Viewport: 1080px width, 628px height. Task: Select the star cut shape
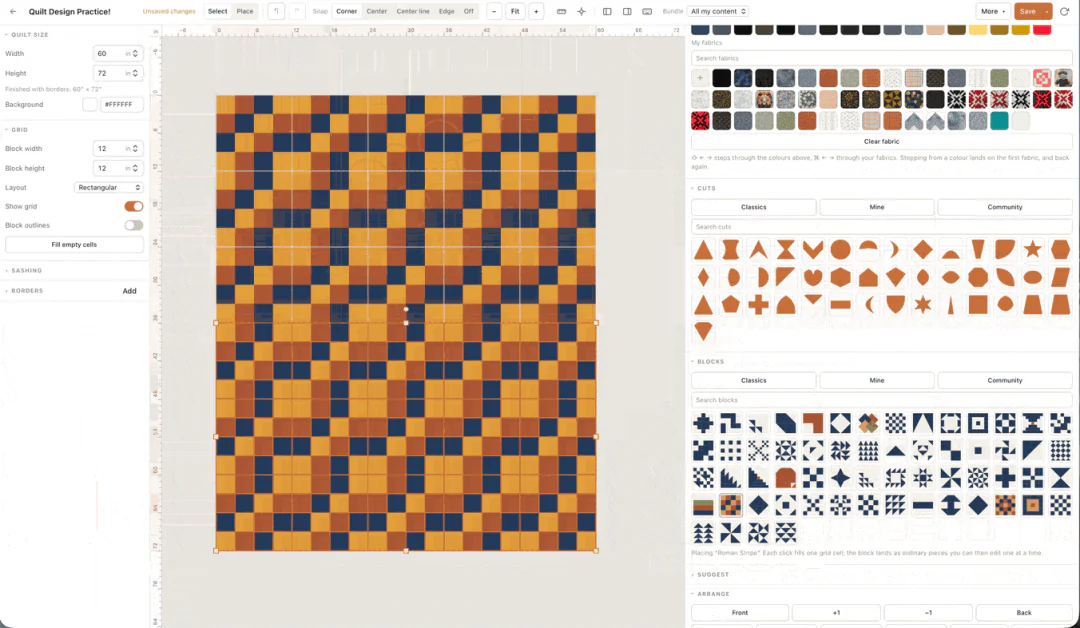pos(1032,249)
